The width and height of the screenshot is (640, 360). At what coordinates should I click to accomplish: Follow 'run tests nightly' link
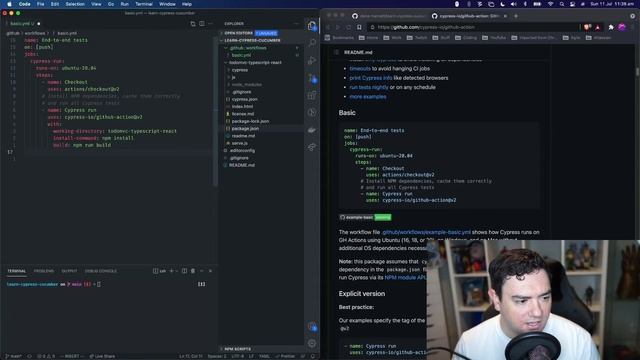pos(369,87)
